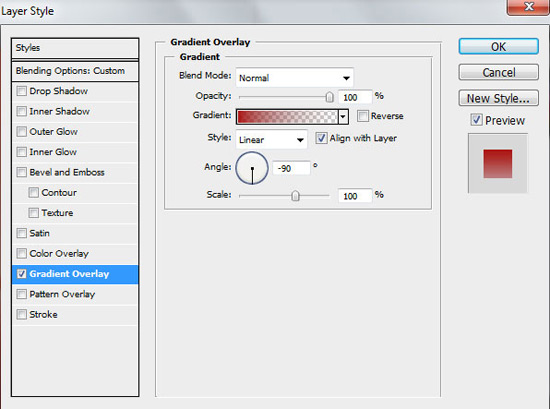
Task: Toggle Align with Layer checkbox
Action: click(x=321, y=138)
